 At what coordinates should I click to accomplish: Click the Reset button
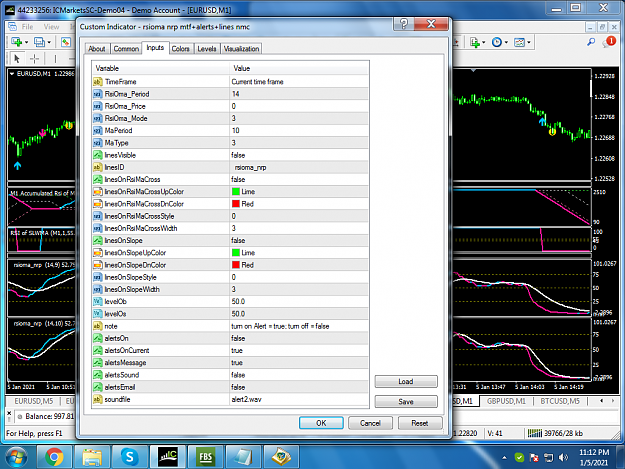[x=420, y=423]
